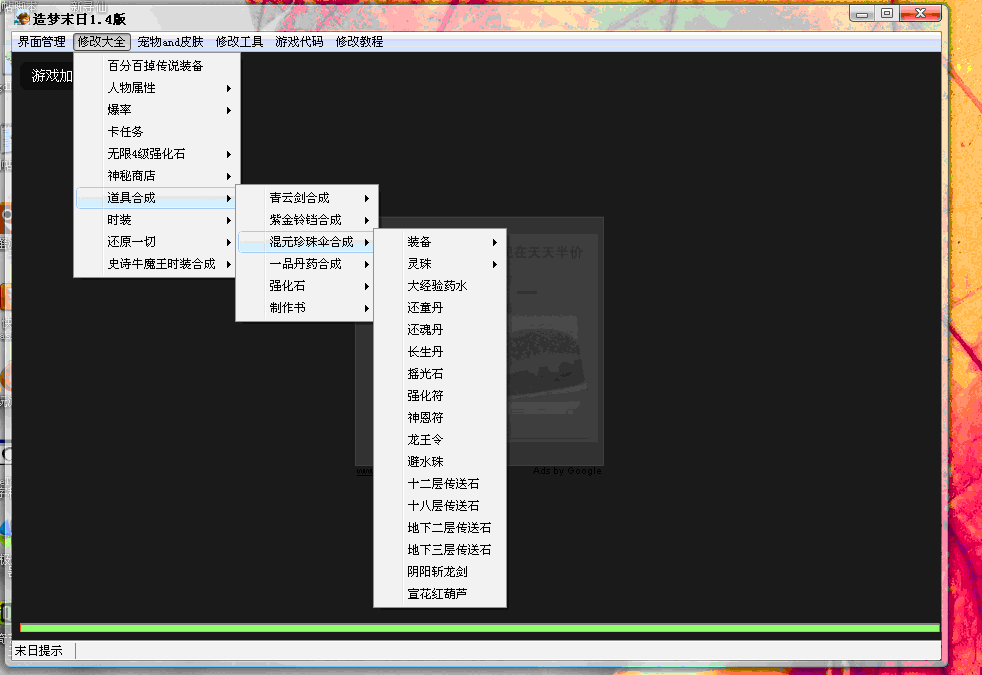
Task: Choose 阴阳斩龙剑 from the submenu
Action: pos(437,572)
